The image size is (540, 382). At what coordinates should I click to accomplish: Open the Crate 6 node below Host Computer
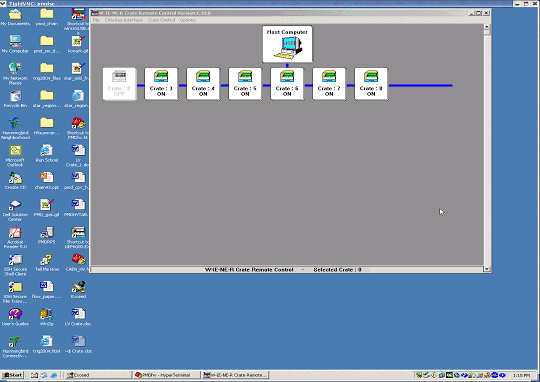pos(287,84)
